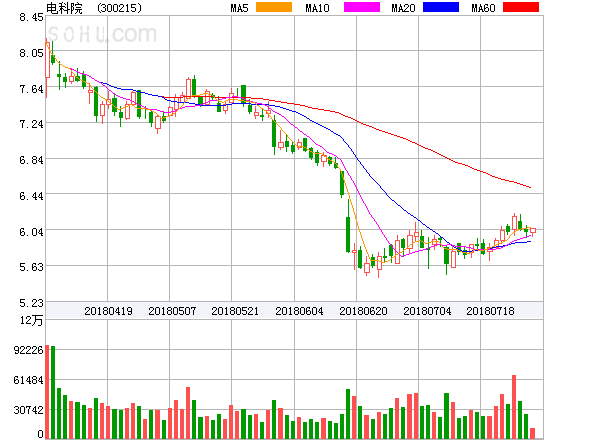Viewport: 600px width, 440px height.
Task: Click the last red candlestick near 6.04
Action: 533,231
